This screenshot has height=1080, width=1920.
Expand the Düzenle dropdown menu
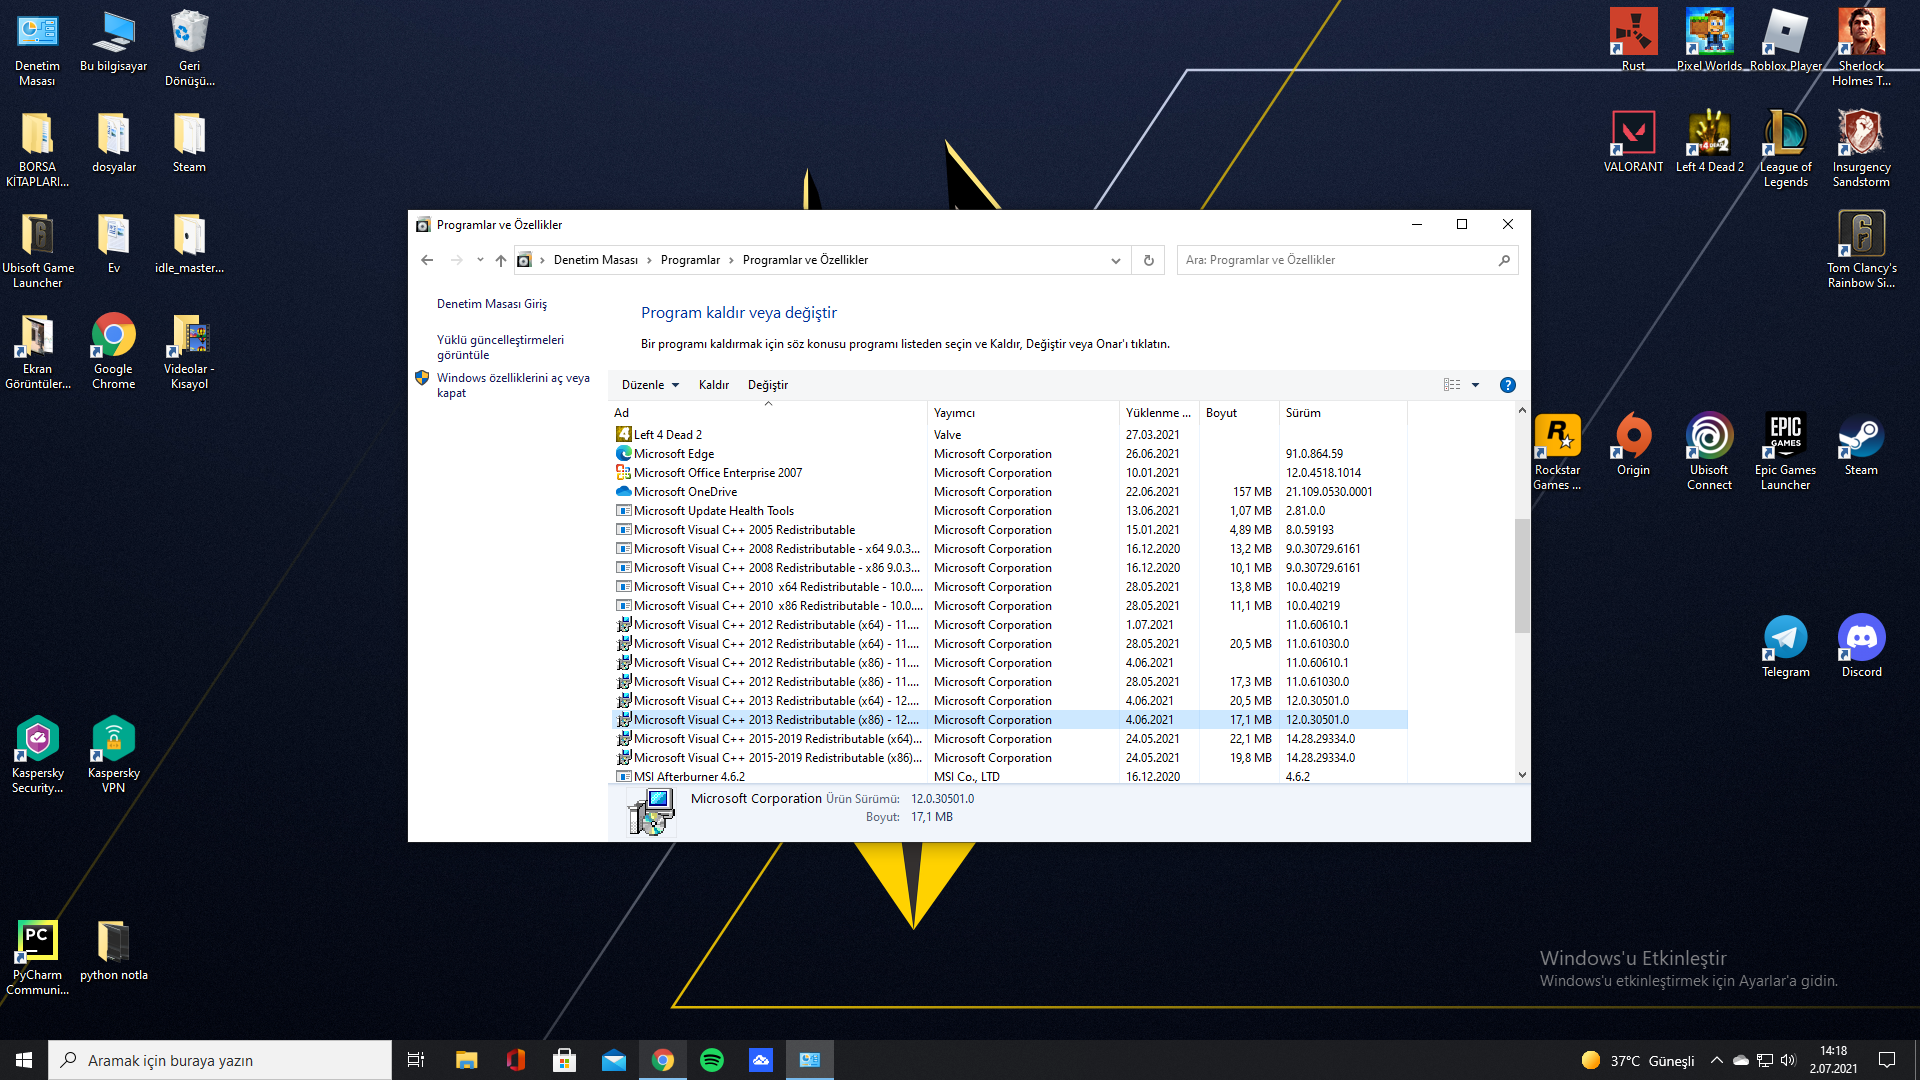(650, 385)
